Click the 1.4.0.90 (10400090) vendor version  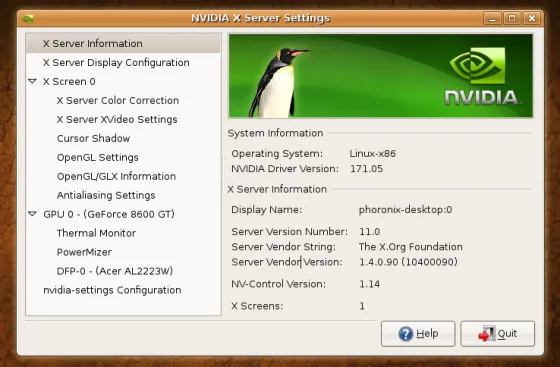(408, 262)
